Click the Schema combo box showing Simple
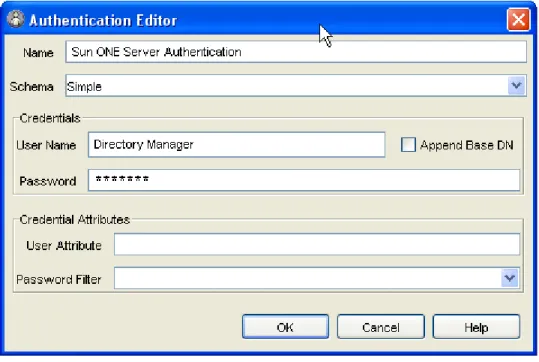 (296, 86)
